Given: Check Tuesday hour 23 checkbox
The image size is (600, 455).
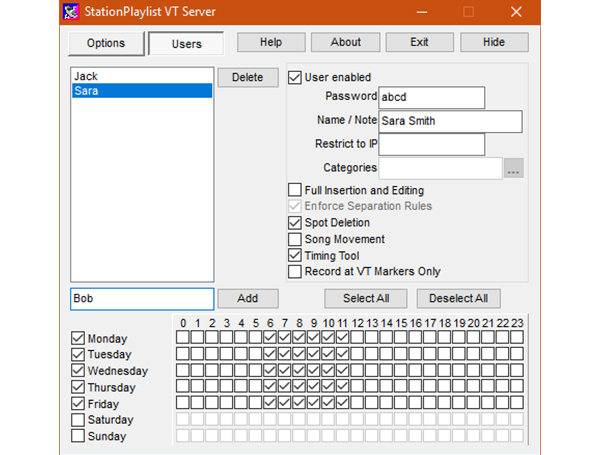Looking at the screenshot, I should point(517,354).
